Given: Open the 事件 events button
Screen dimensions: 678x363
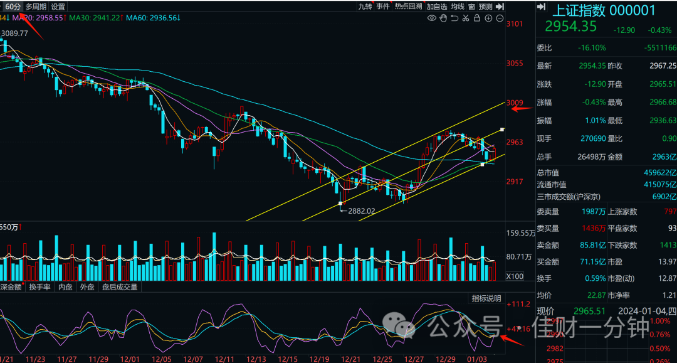Looking at the screenshot, I should [x=382, y=6].
